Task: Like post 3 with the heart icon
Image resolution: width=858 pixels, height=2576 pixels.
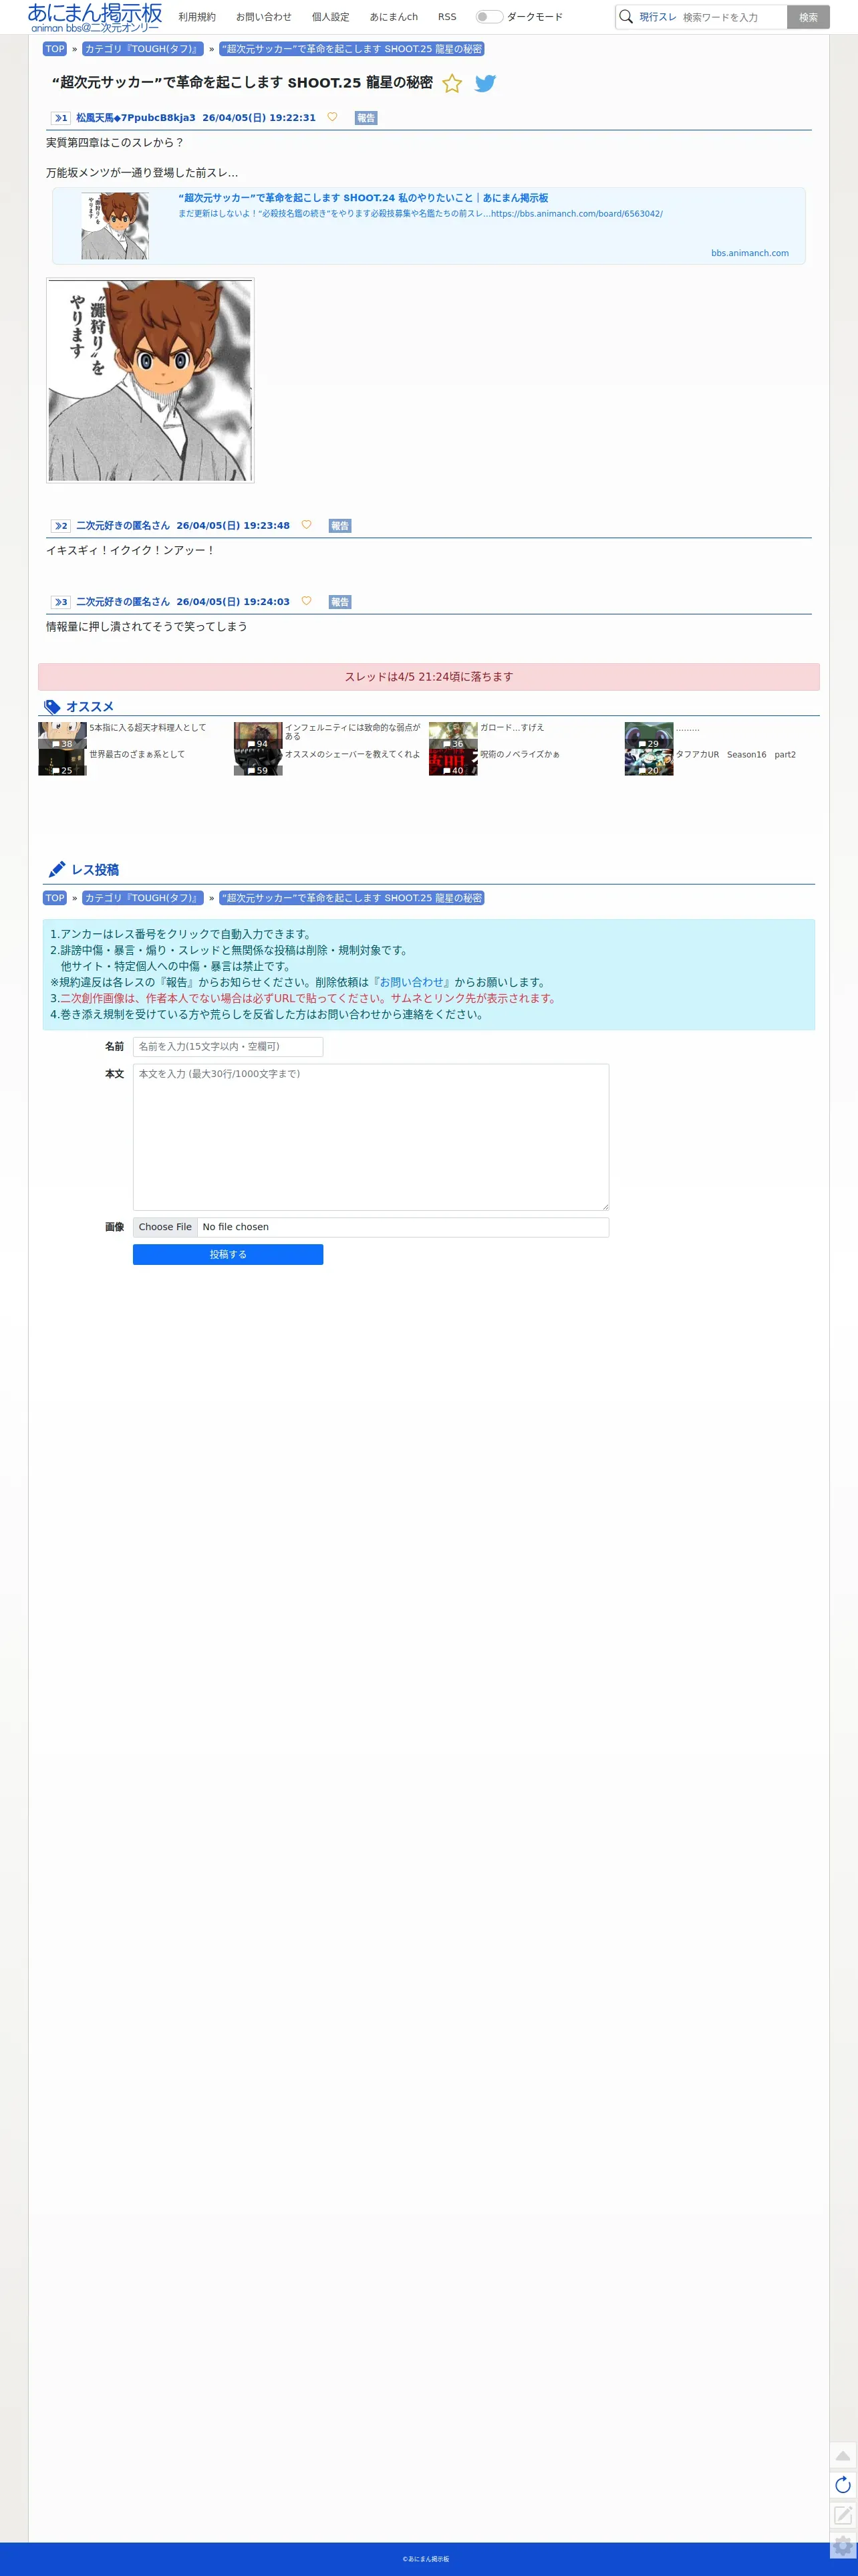Action: coord(306,601)
